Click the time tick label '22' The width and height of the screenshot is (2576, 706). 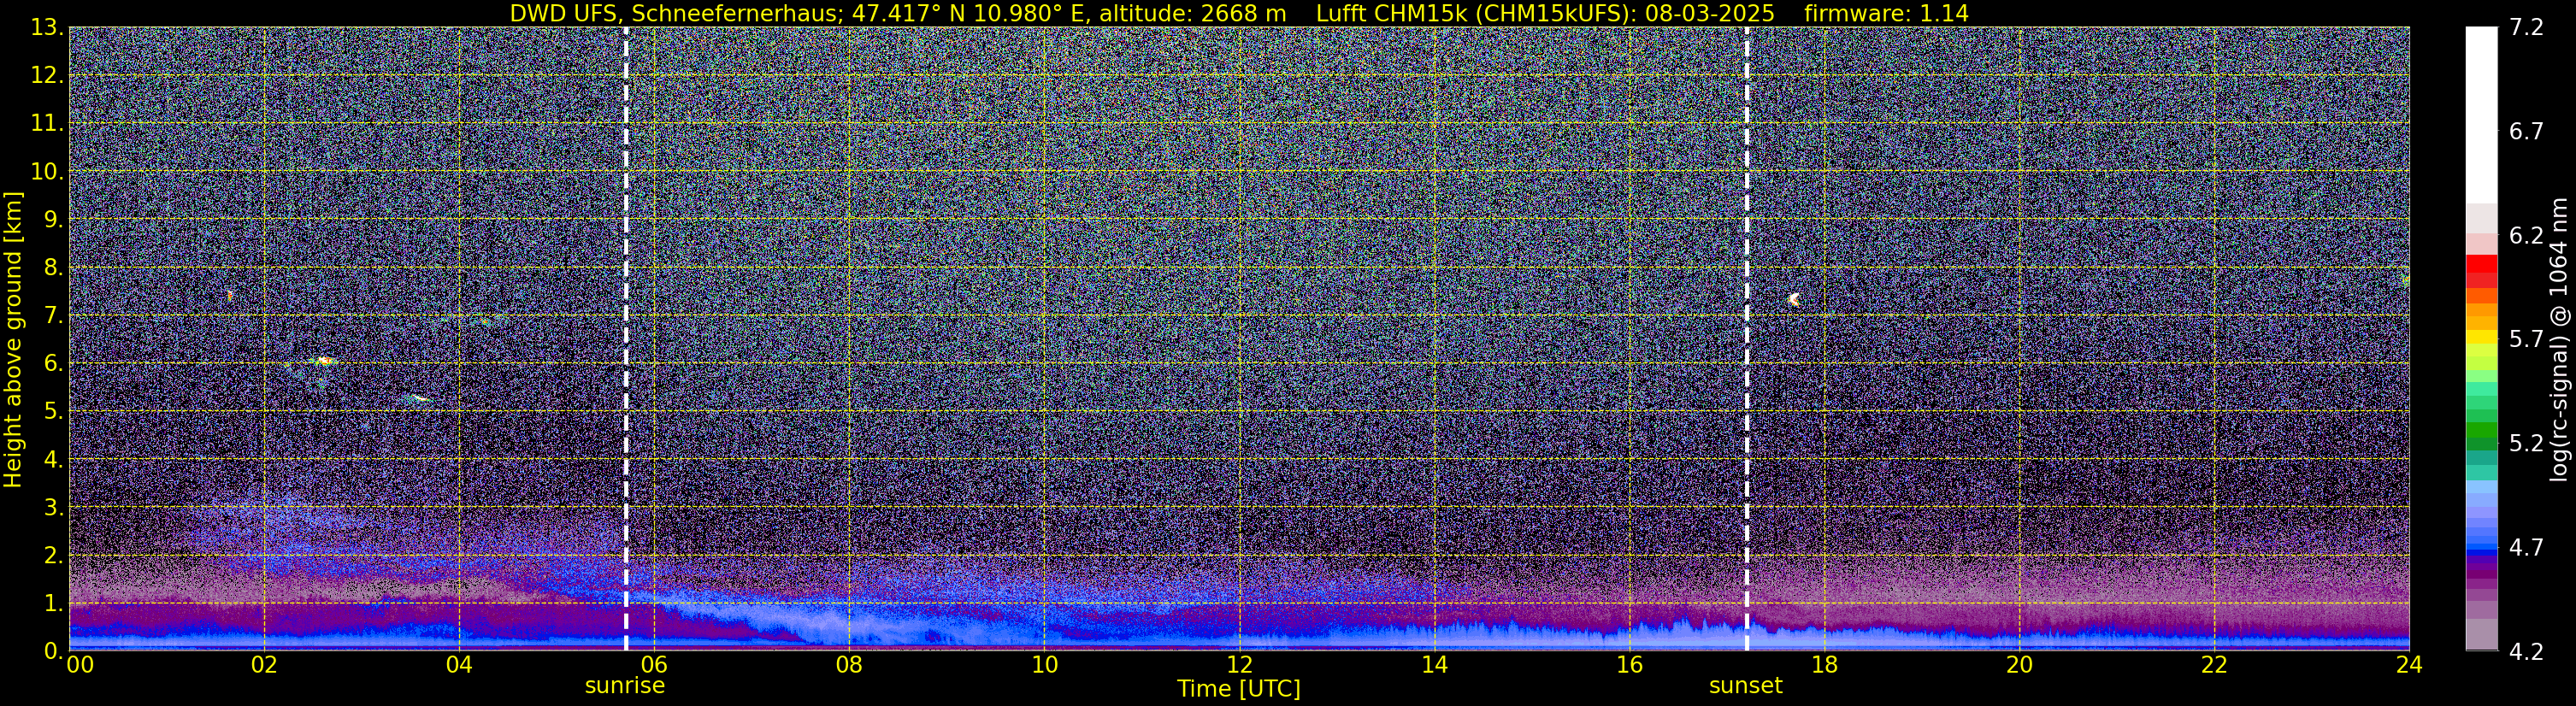2214,665
